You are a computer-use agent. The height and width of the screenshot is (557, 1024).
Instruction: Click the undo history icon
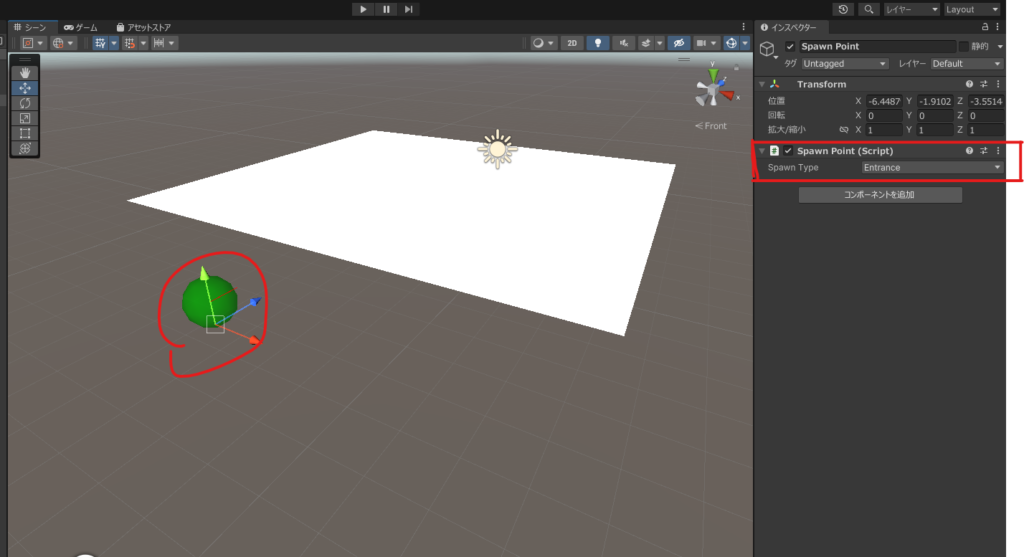[x=844, y=9]
